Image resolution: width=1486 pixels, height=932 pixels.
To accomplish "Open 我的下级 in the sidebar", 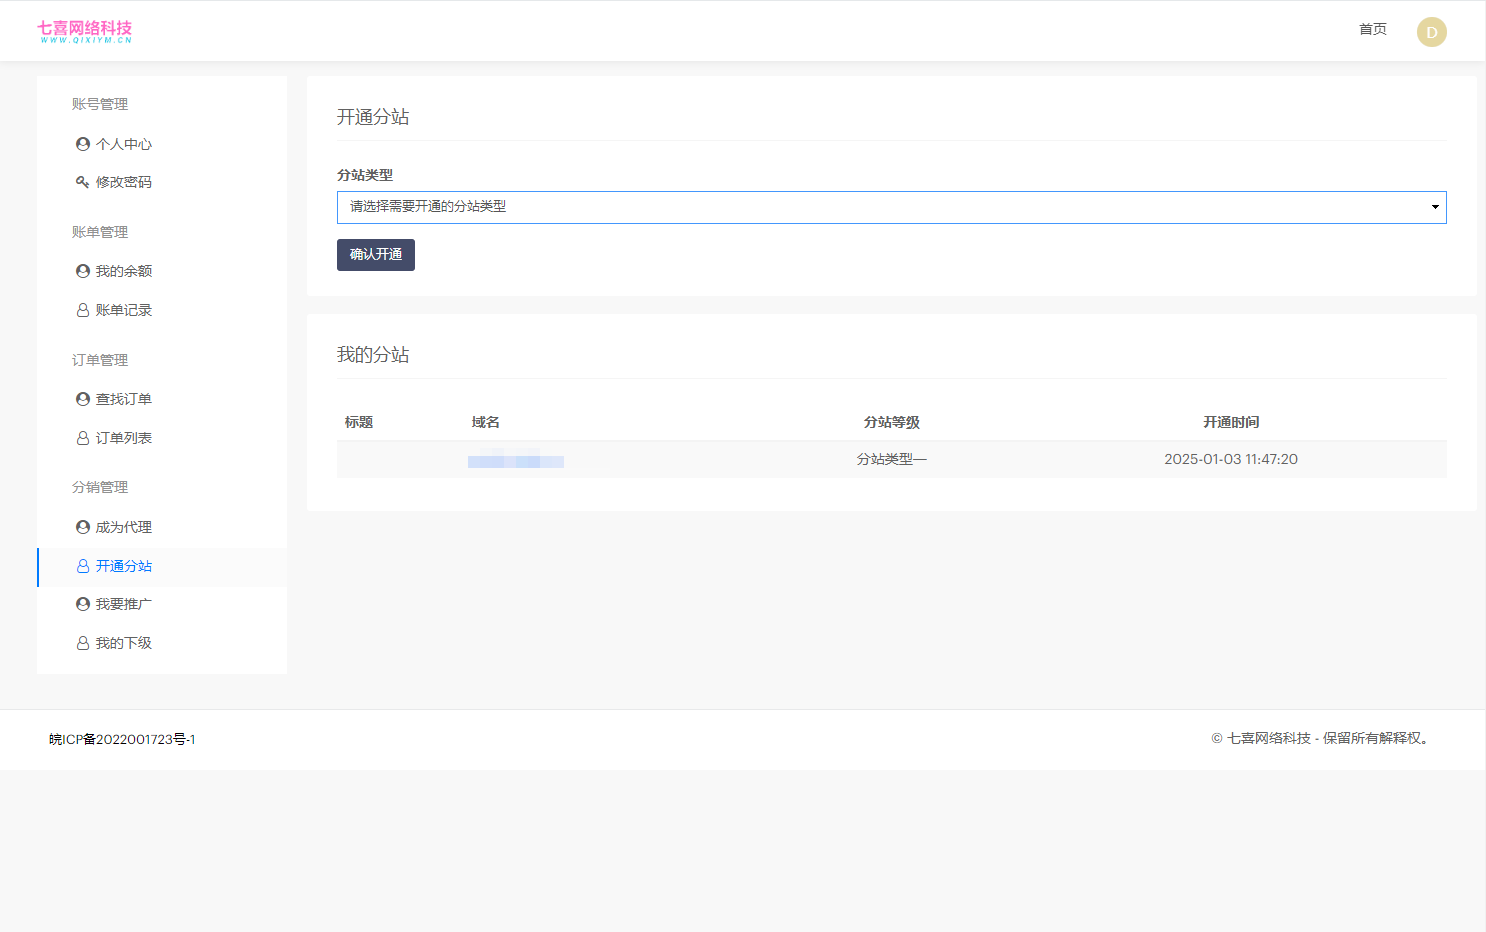I will [123, 643].
